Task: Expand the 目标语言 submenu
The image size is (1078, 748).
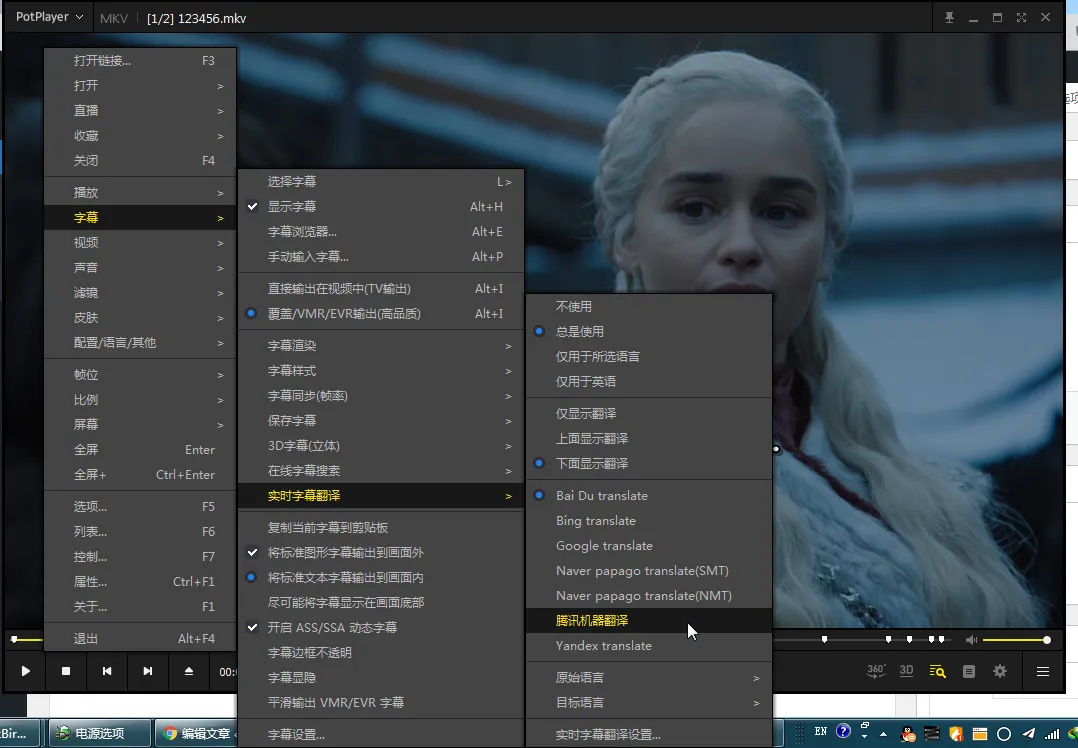Action: pos(649,703)
